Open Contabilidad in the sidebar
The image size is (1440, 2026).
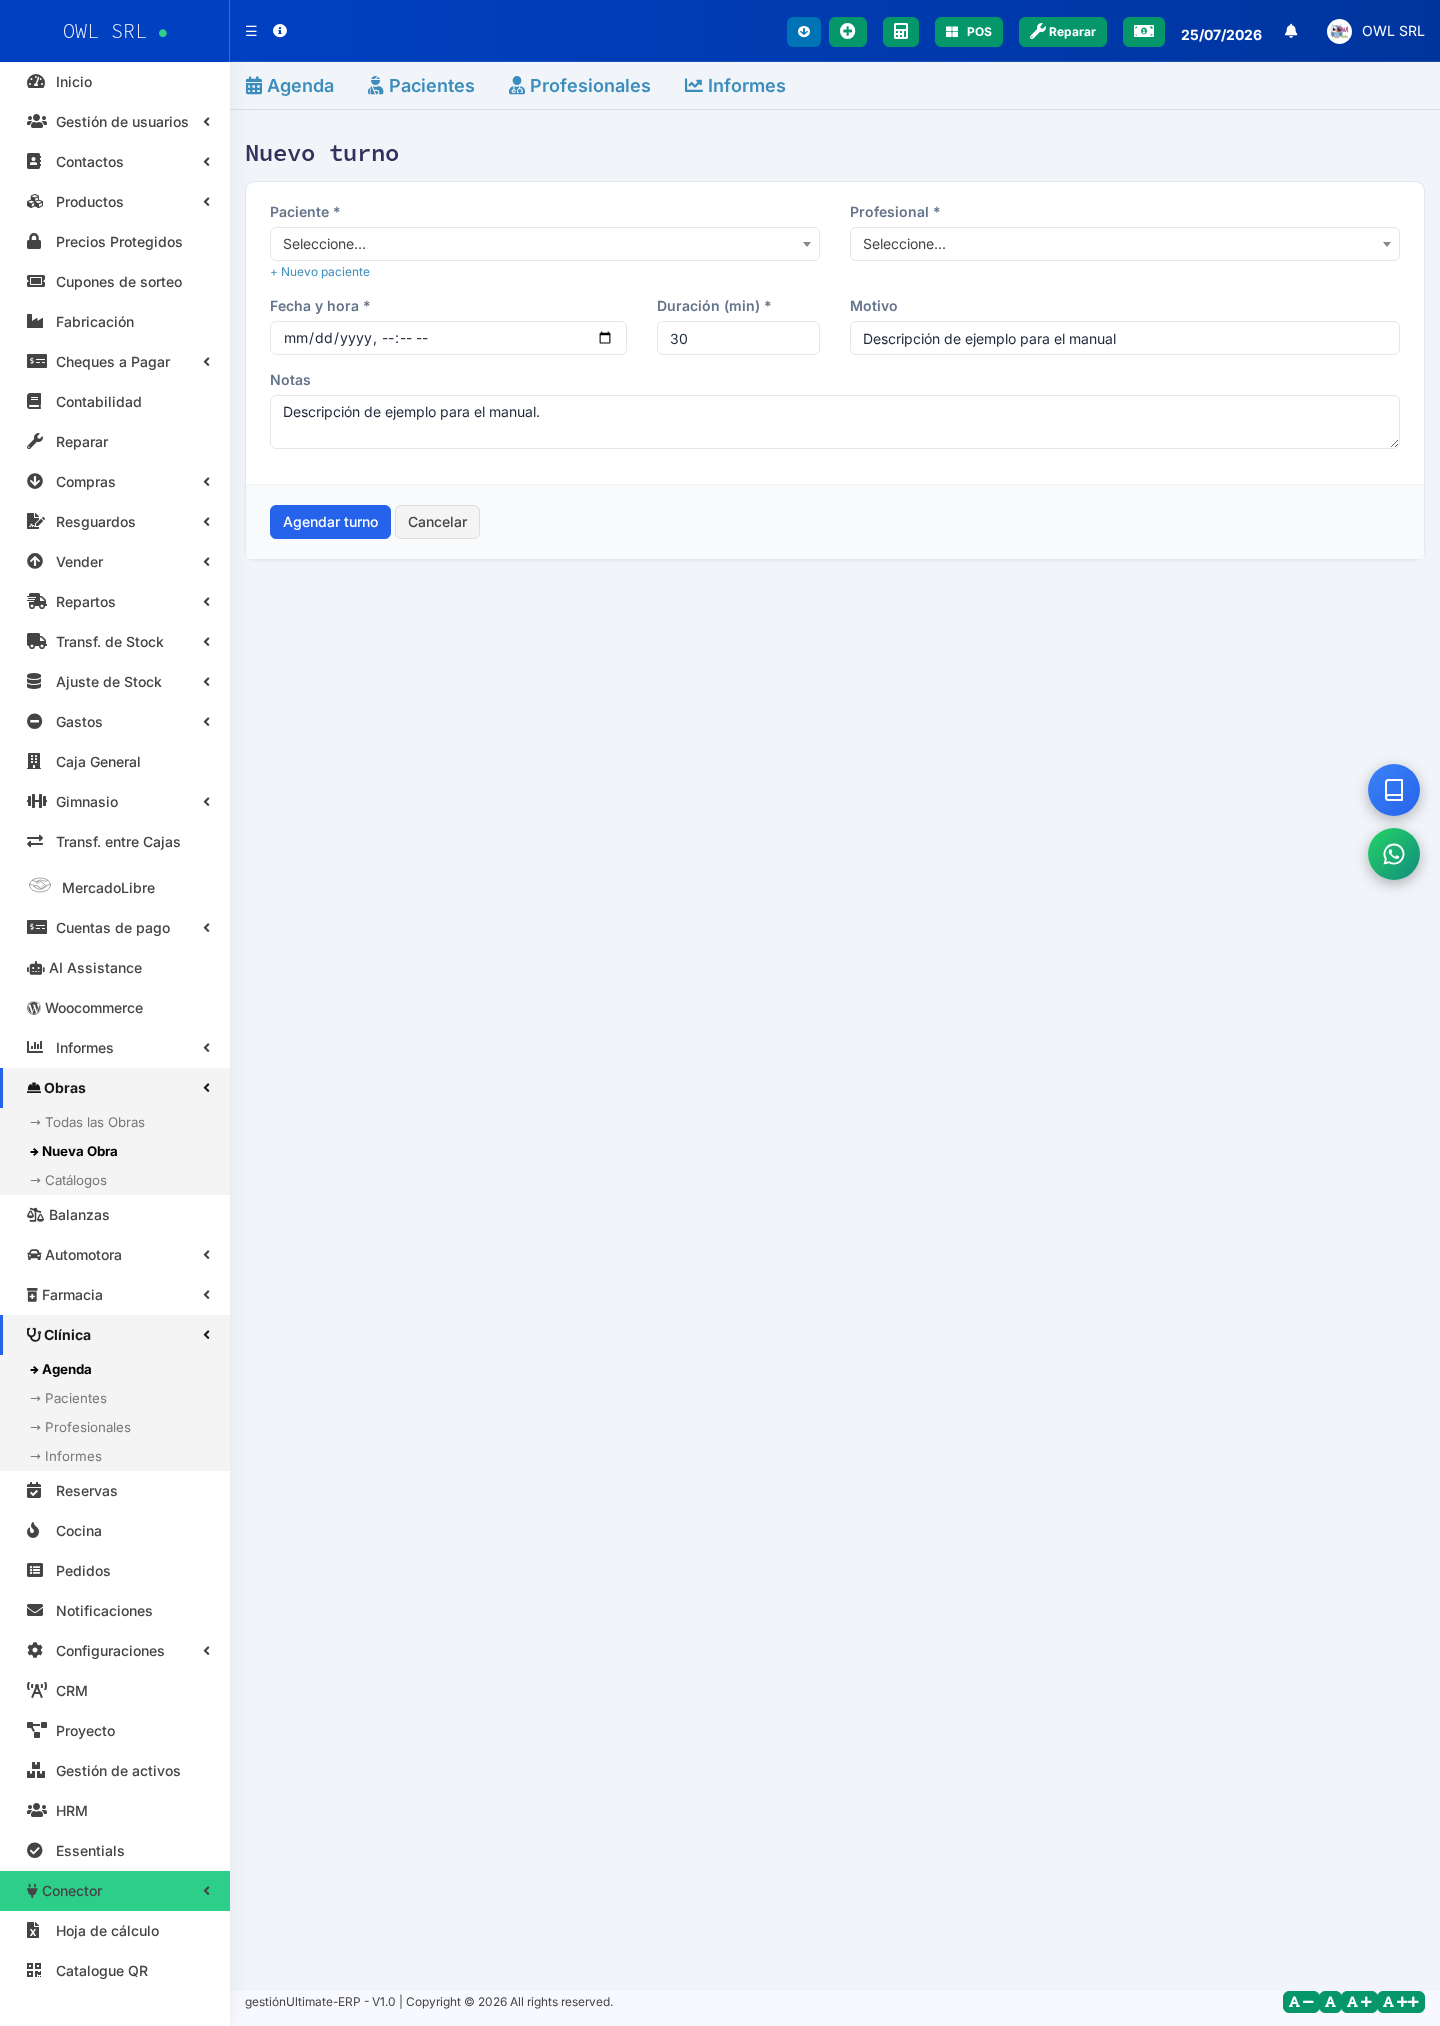115,402
